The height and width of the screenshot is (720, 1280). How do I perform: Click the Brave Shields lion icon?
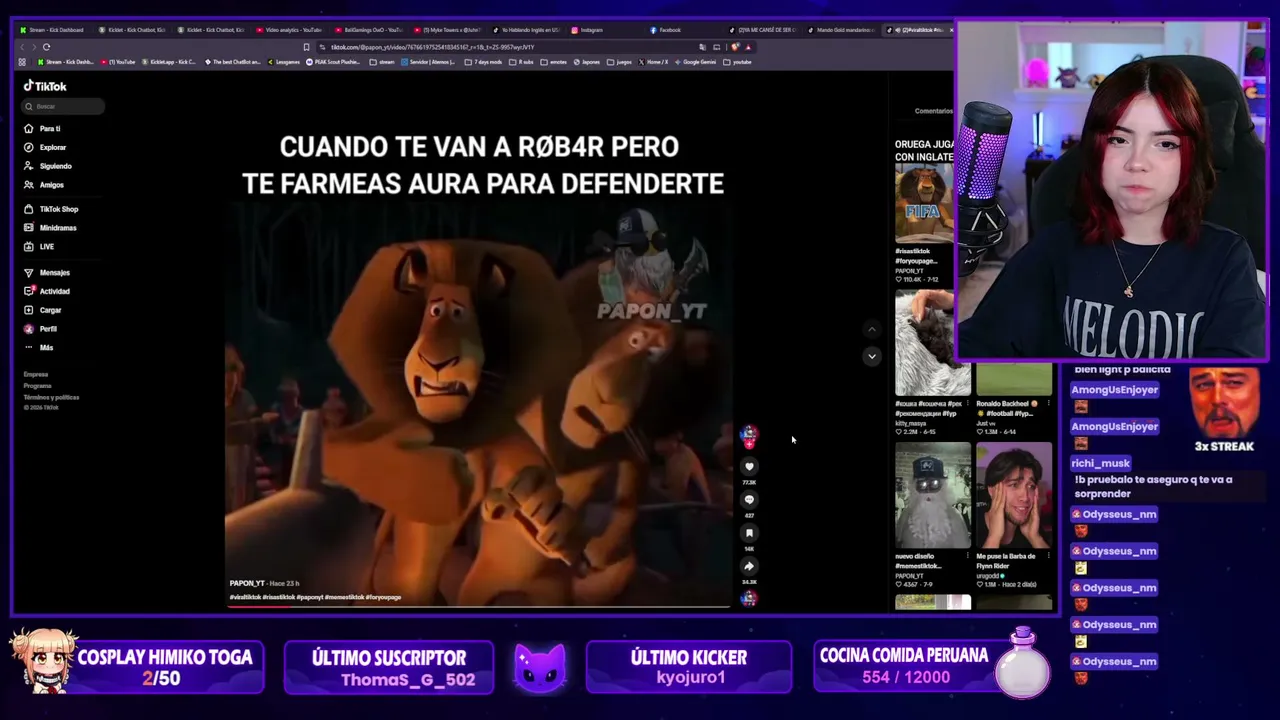pos(735,47)
